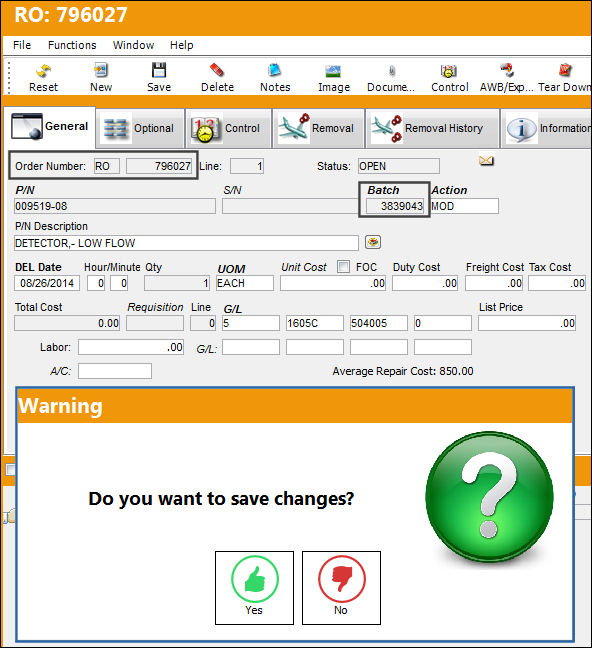
Task: Open the File menu
Action: (22, 45)
